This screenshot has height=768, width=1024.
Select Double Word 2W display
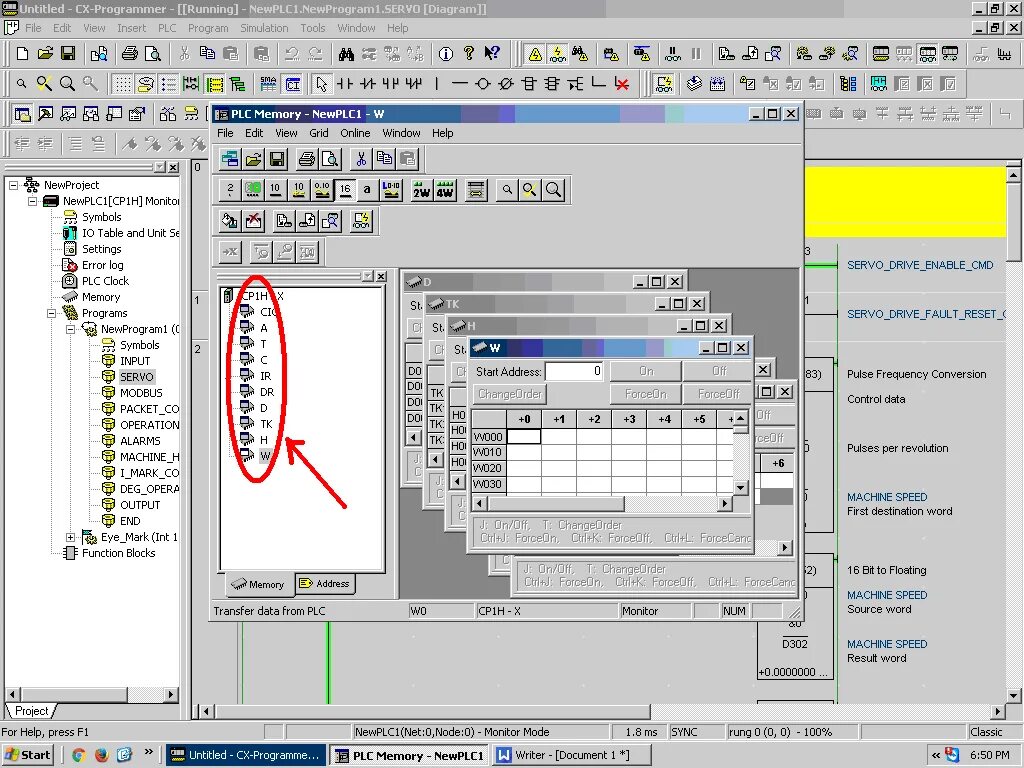[422, 190]
